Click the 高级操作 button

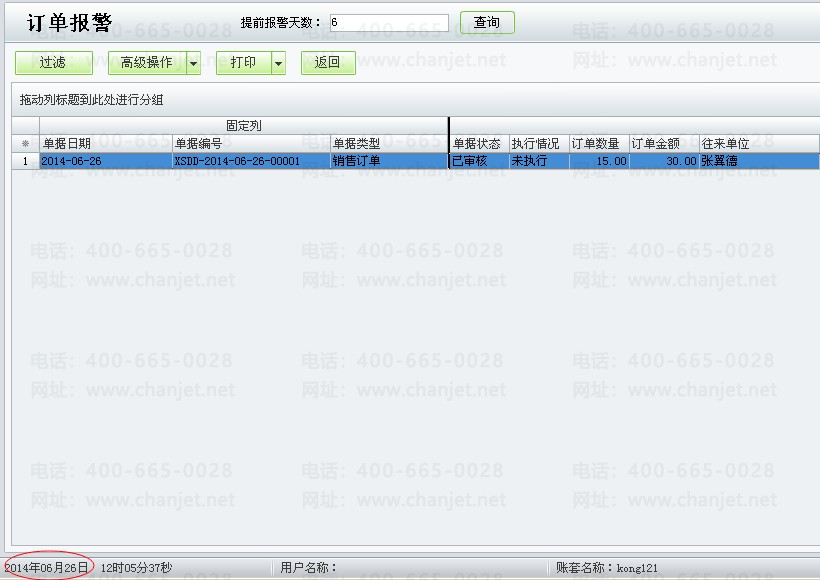pyautogui.click(x=146, y=63)
